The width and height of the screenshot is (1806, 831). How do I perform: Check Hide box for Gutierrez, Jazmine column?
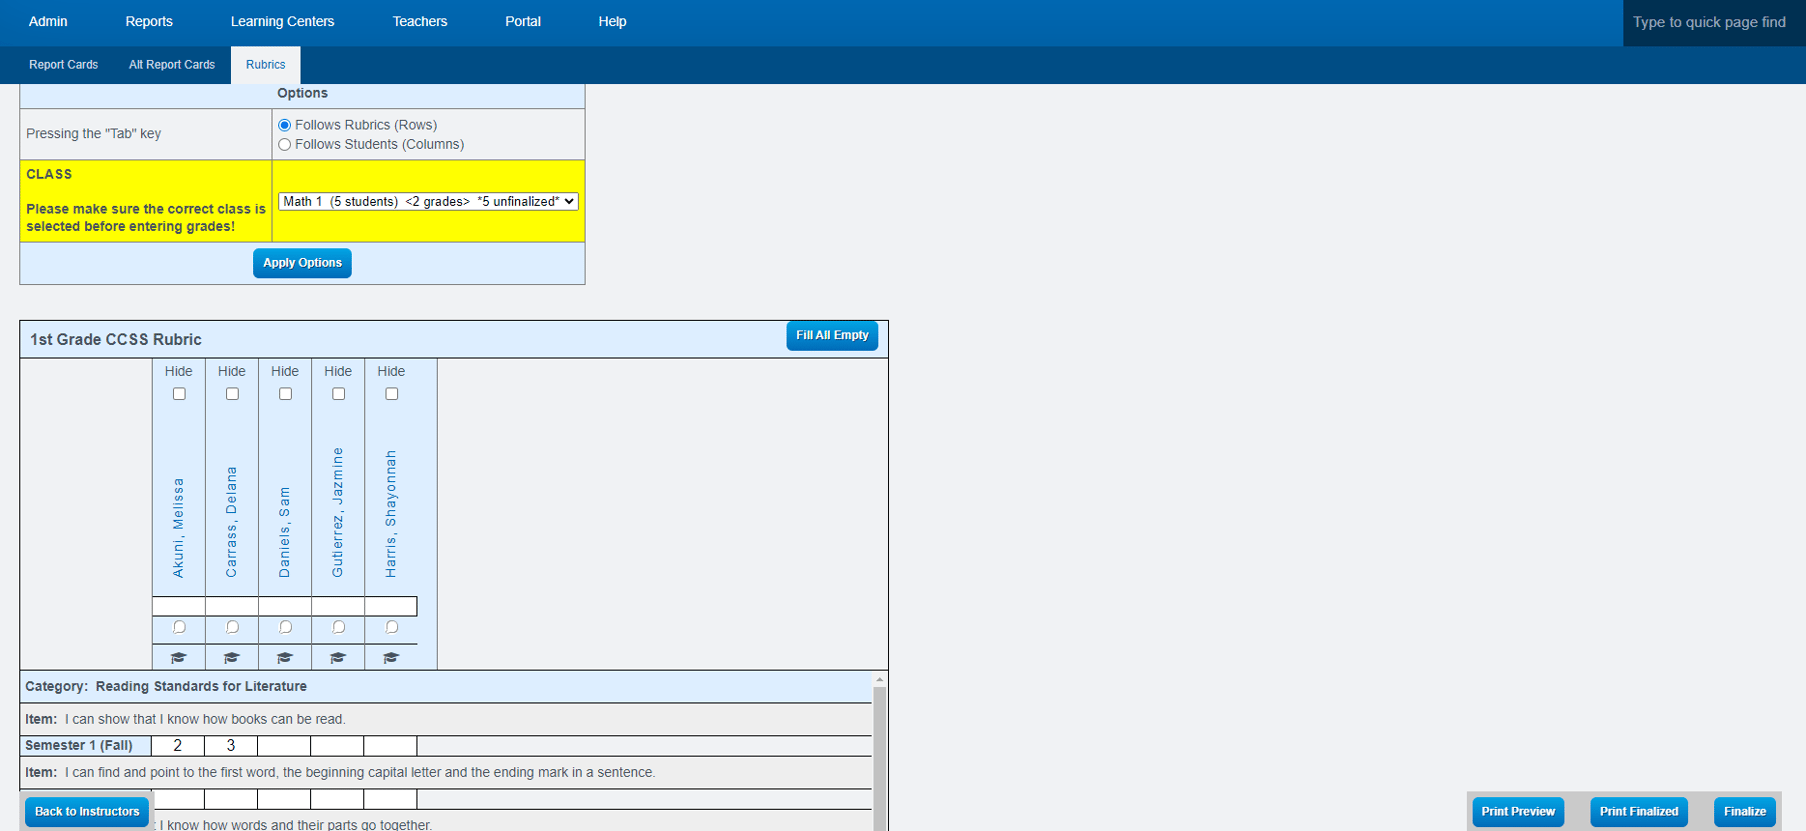click(x=338, y=394)
